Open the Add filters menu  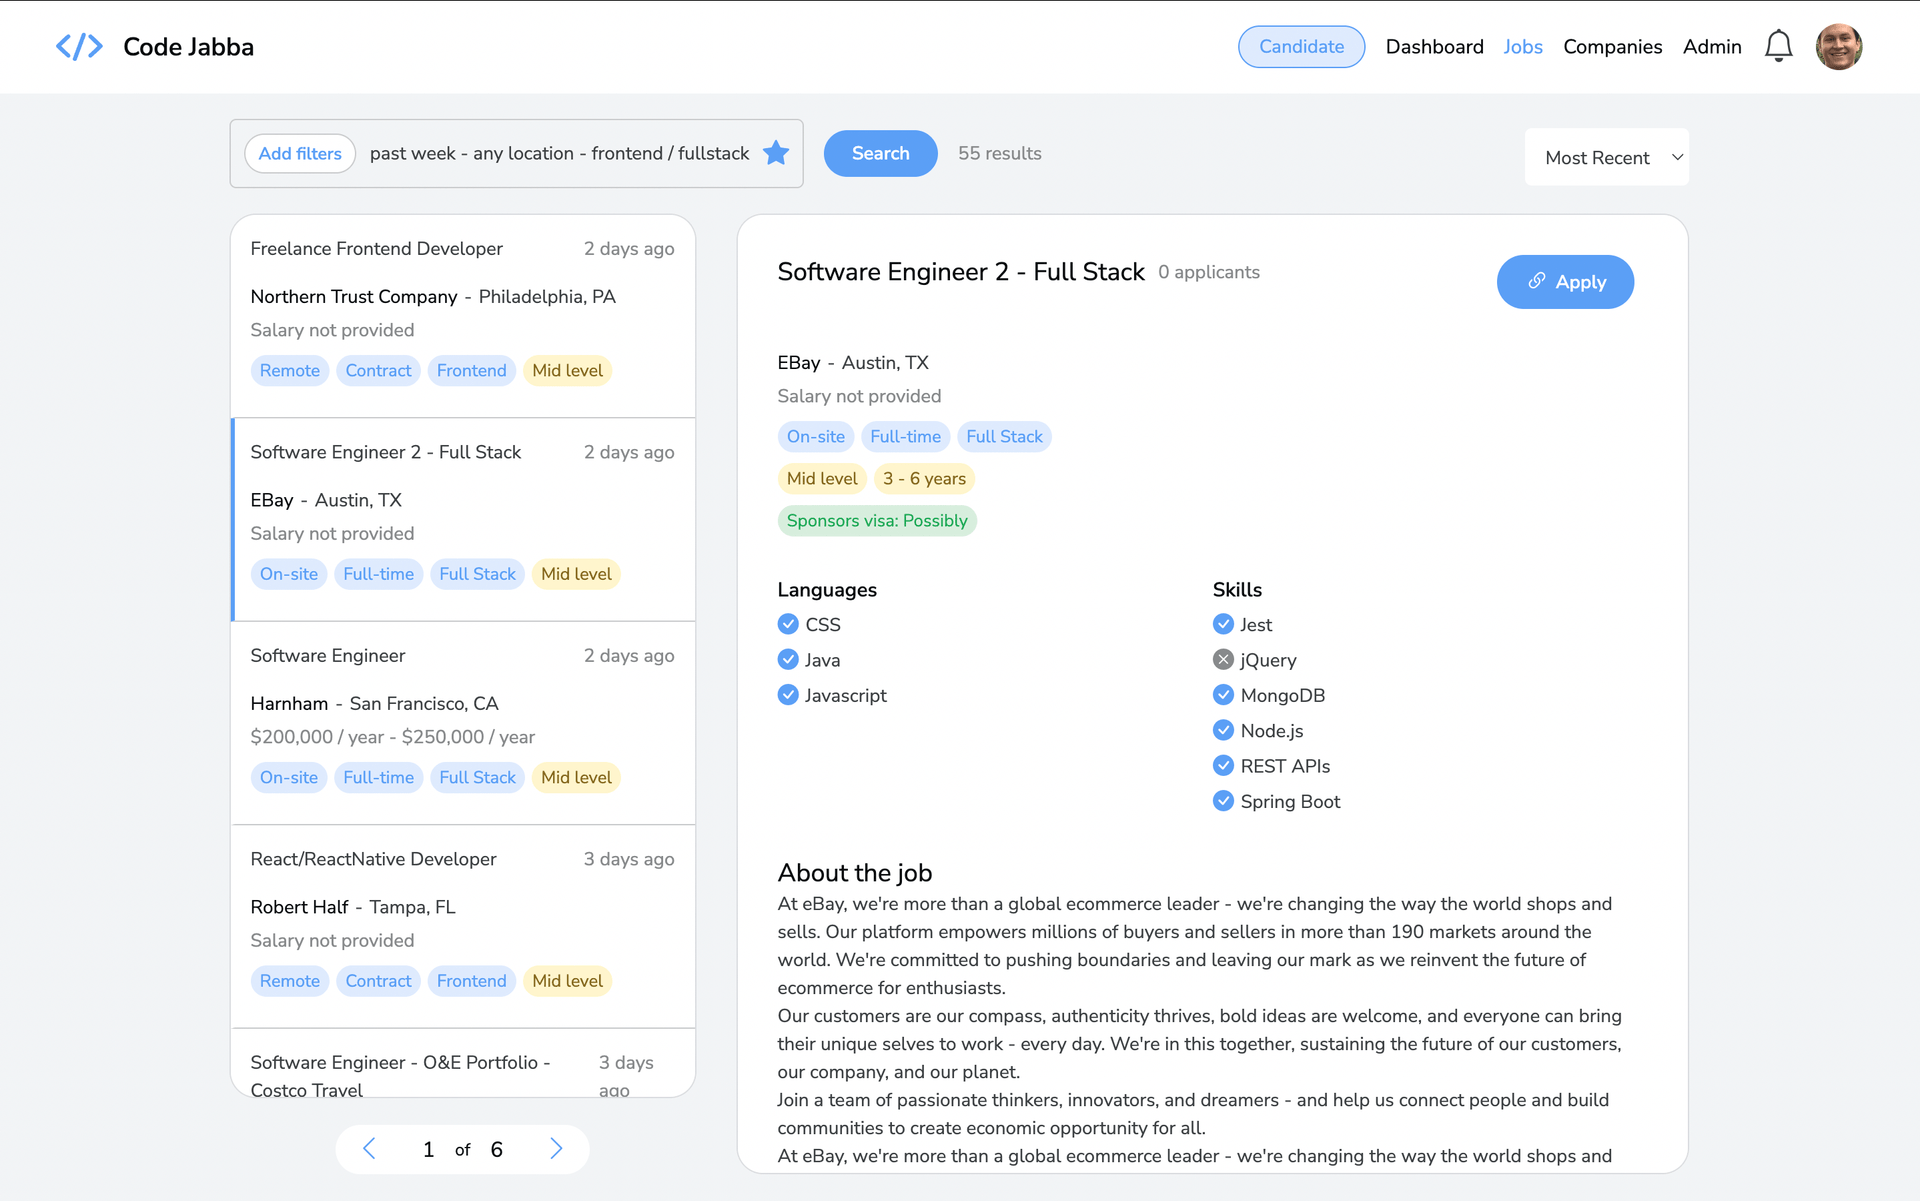click(x=300, y=153)
